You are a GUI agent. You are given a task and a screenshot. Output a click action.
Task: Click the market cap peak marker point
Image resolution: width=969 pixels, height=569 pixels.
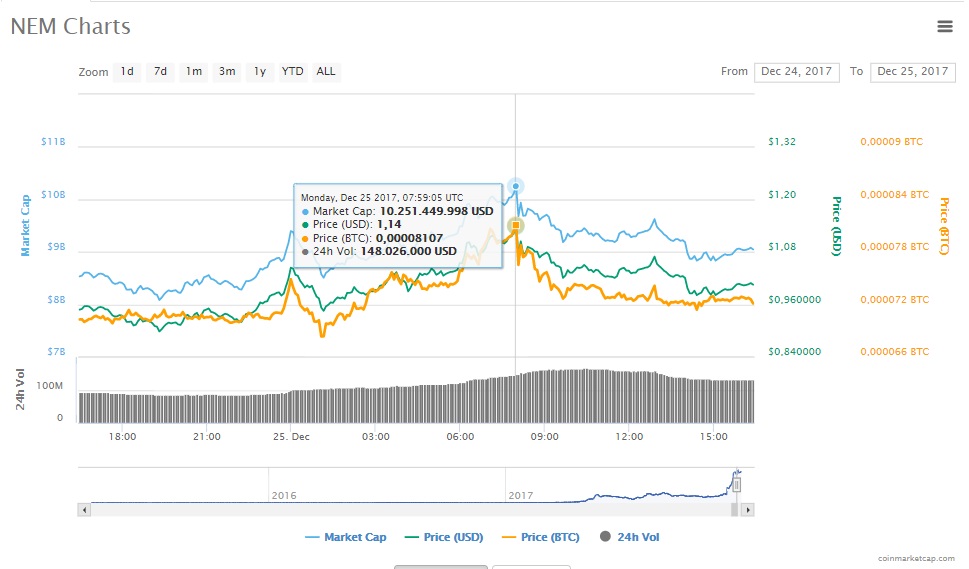pos(515,186)
